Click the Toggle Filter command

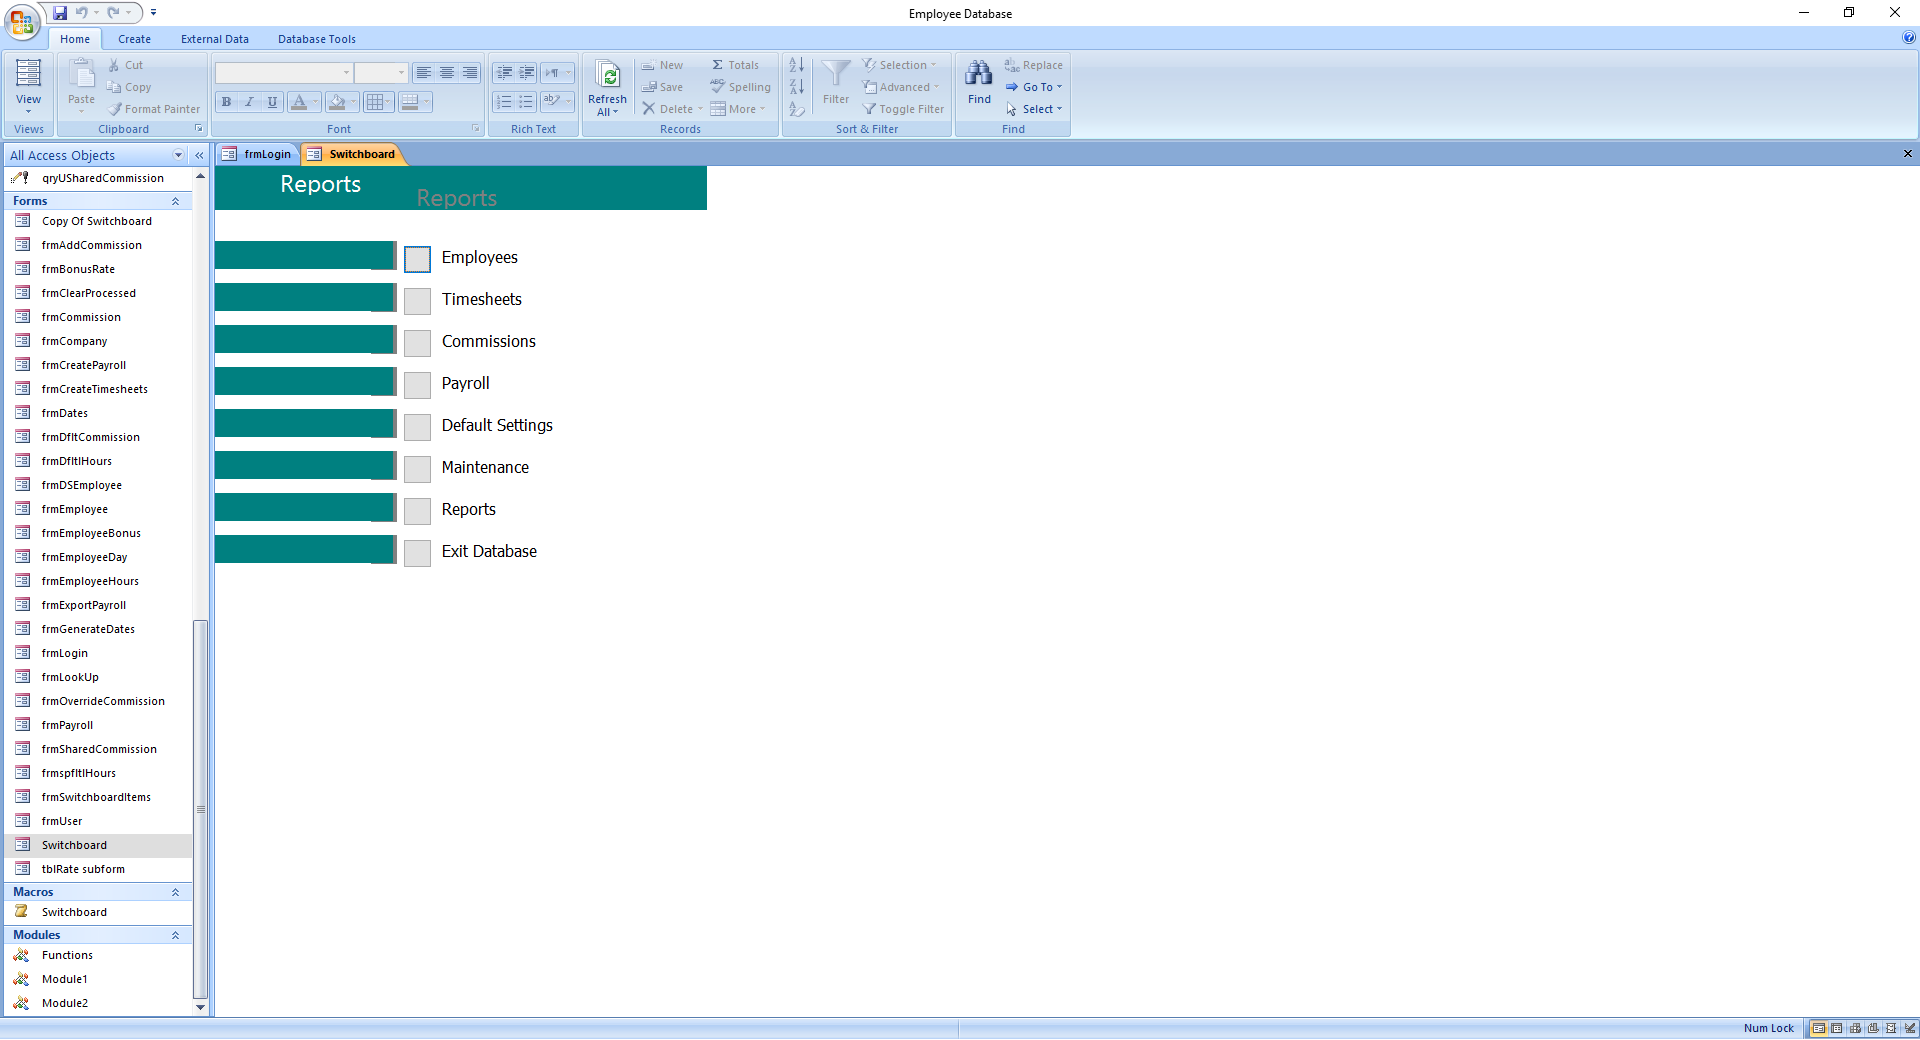tap(904, 109)
